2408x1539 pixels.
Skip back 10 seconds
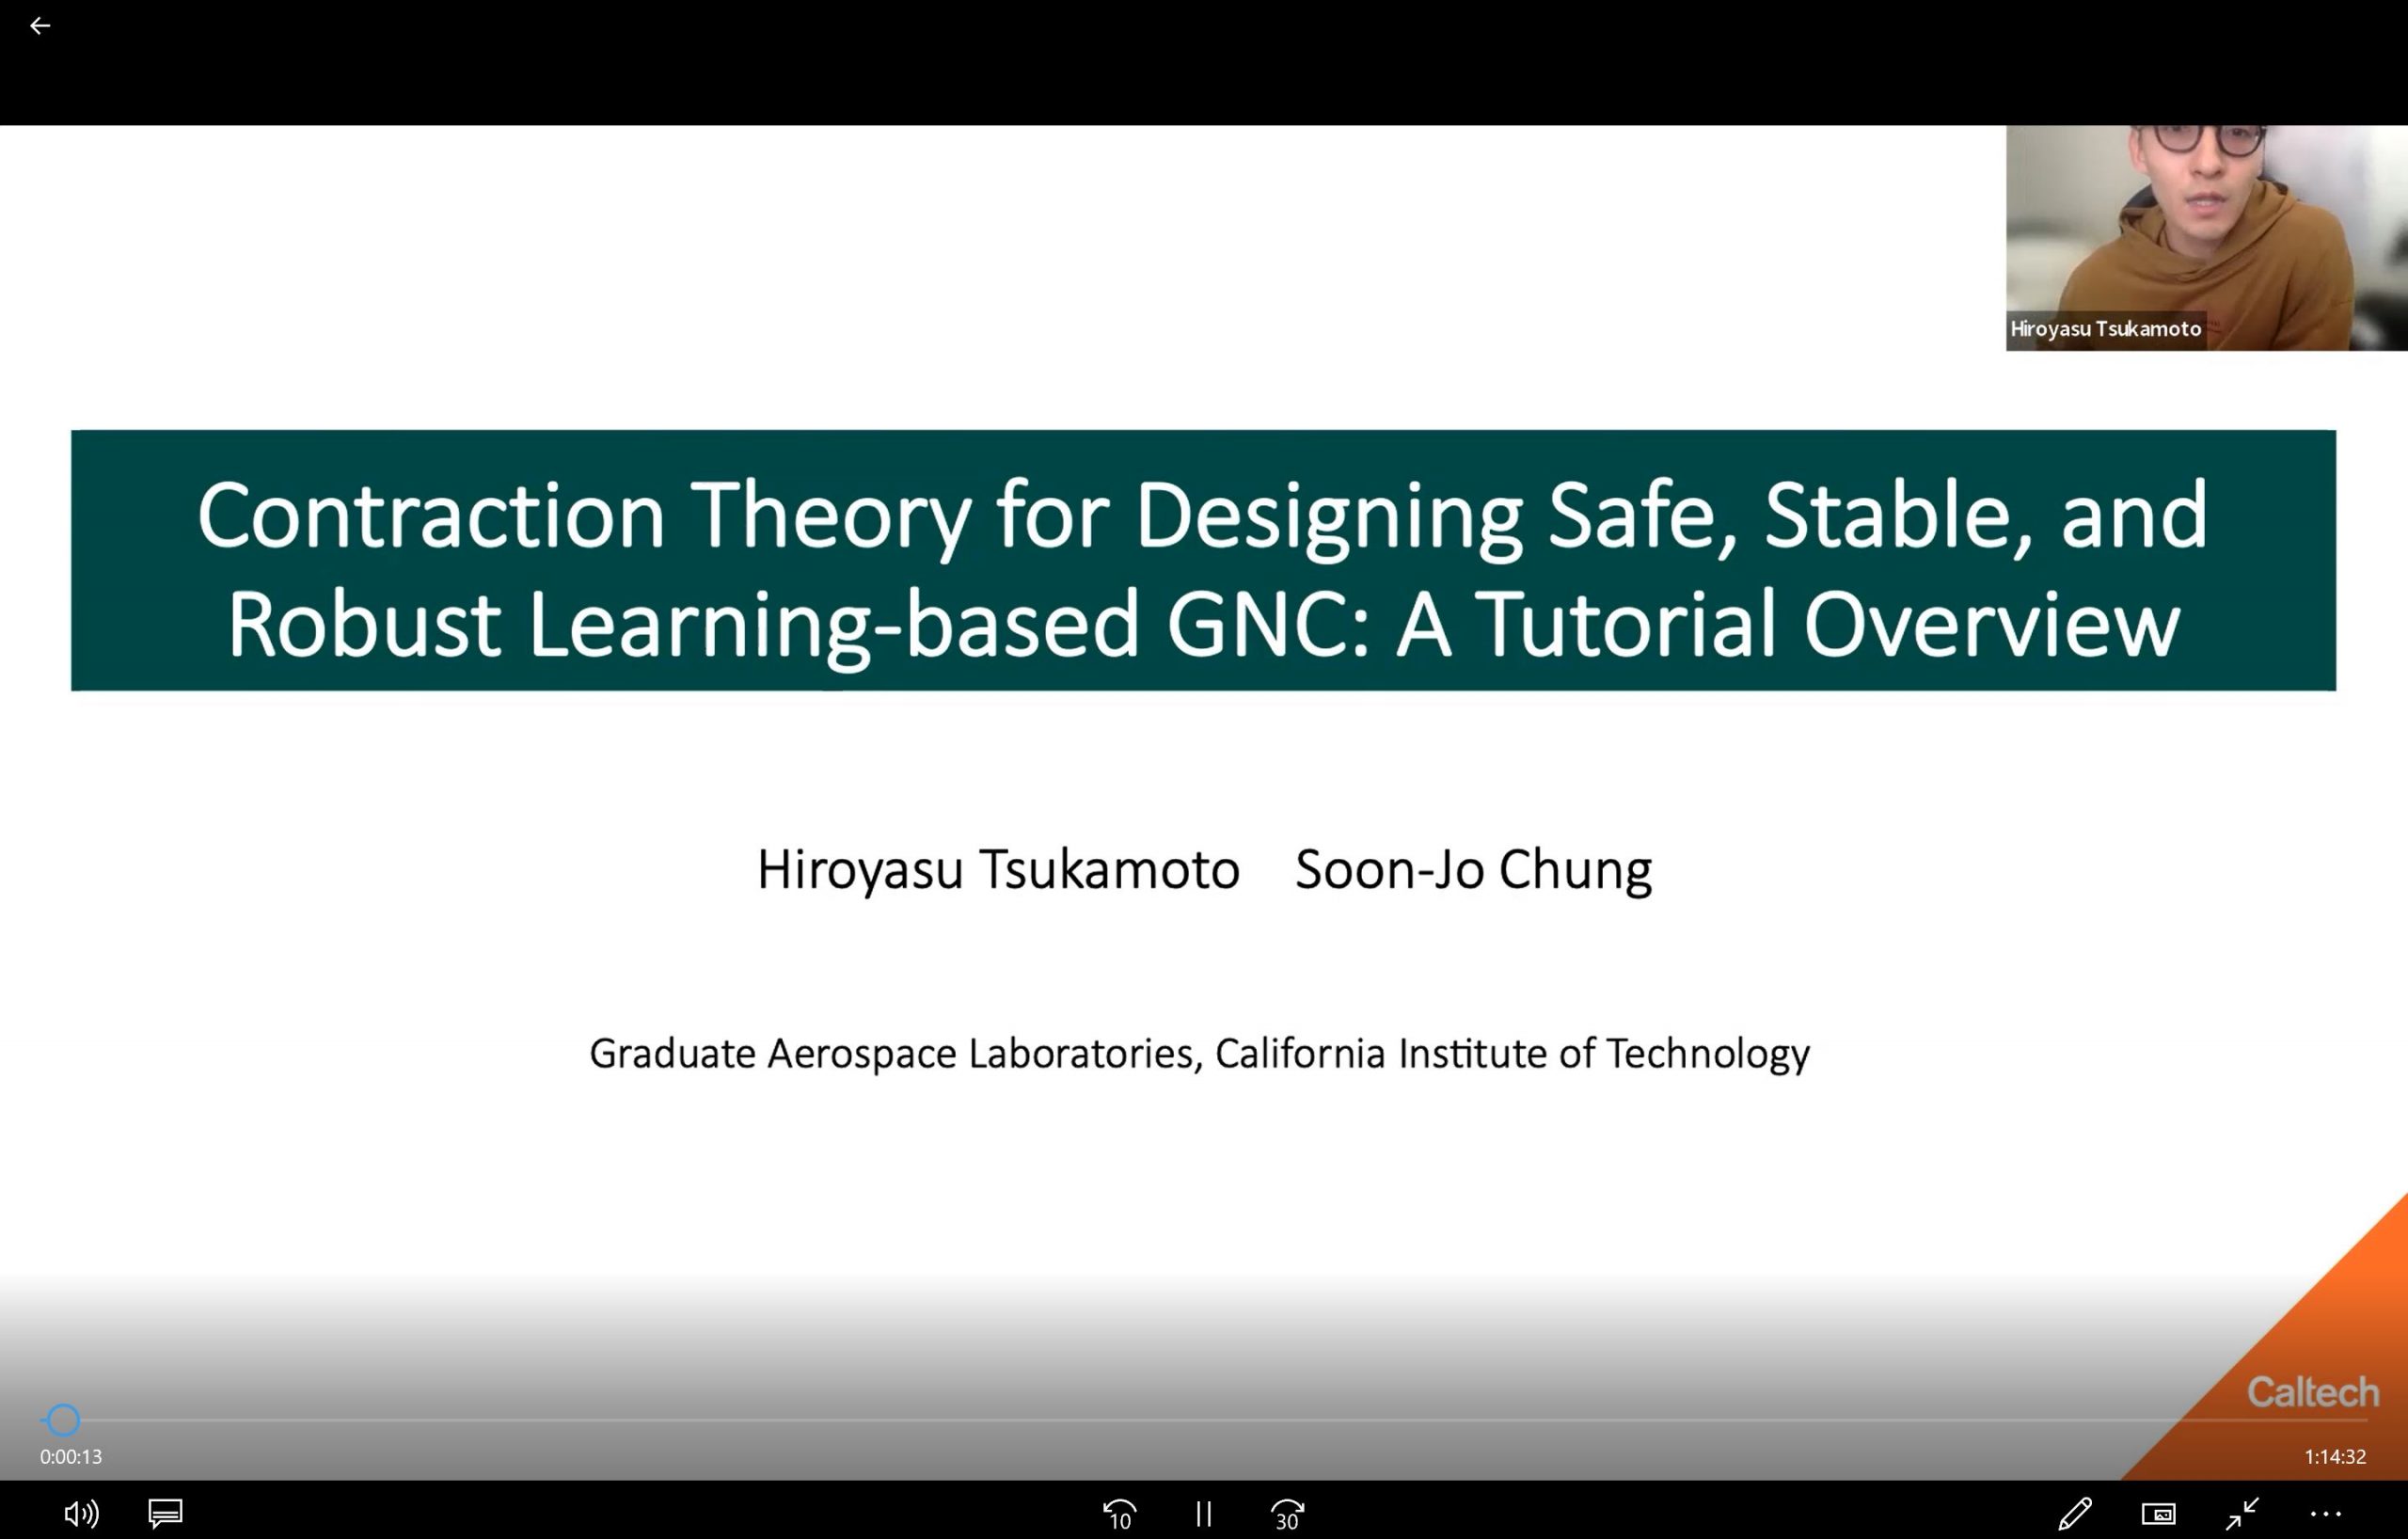[x=1119, y=1514]
